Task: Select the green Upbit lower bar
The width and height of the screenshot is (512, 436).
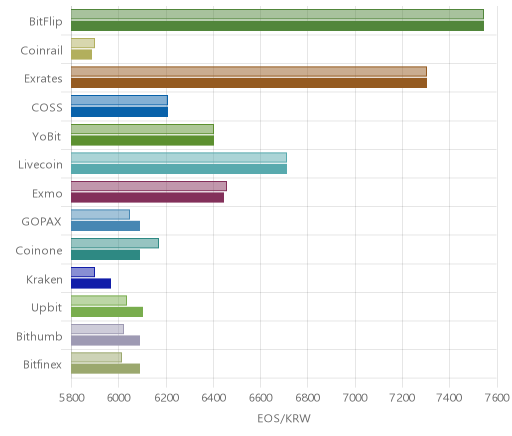Action: point(107,312)
